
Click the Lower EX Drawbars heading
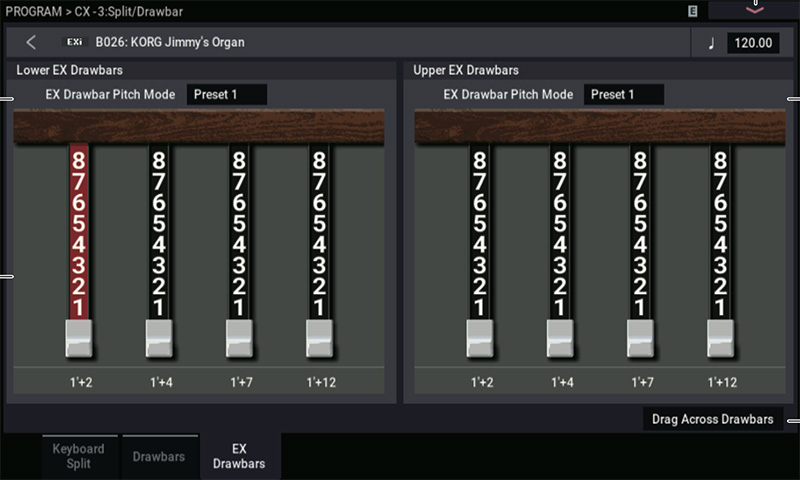pos(69,70)
